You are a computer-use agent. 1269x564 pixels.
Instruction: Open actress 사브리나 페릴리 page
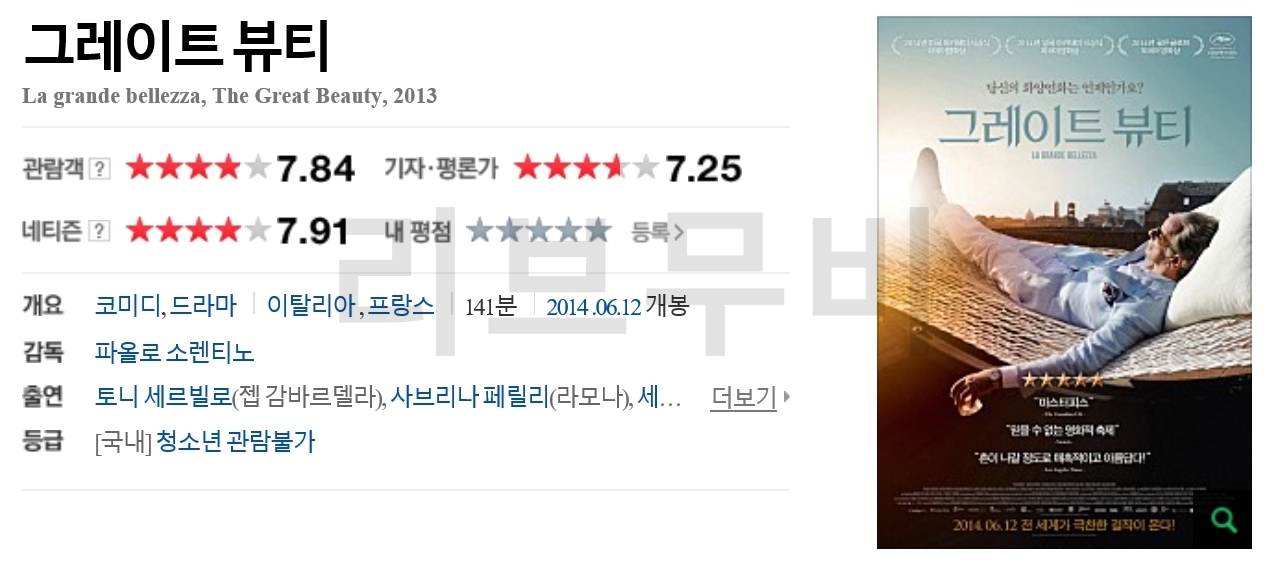(470, 397)
